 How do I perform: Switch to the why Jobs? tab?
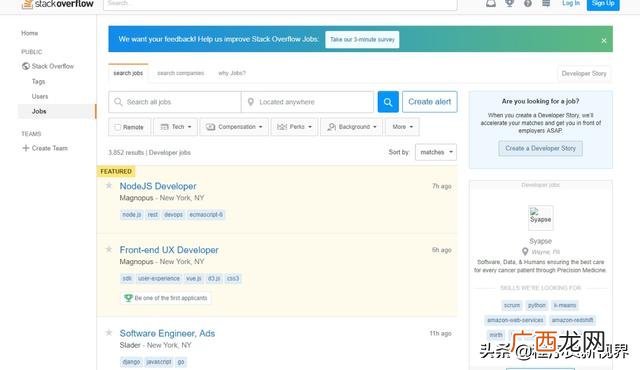[232, 73]
